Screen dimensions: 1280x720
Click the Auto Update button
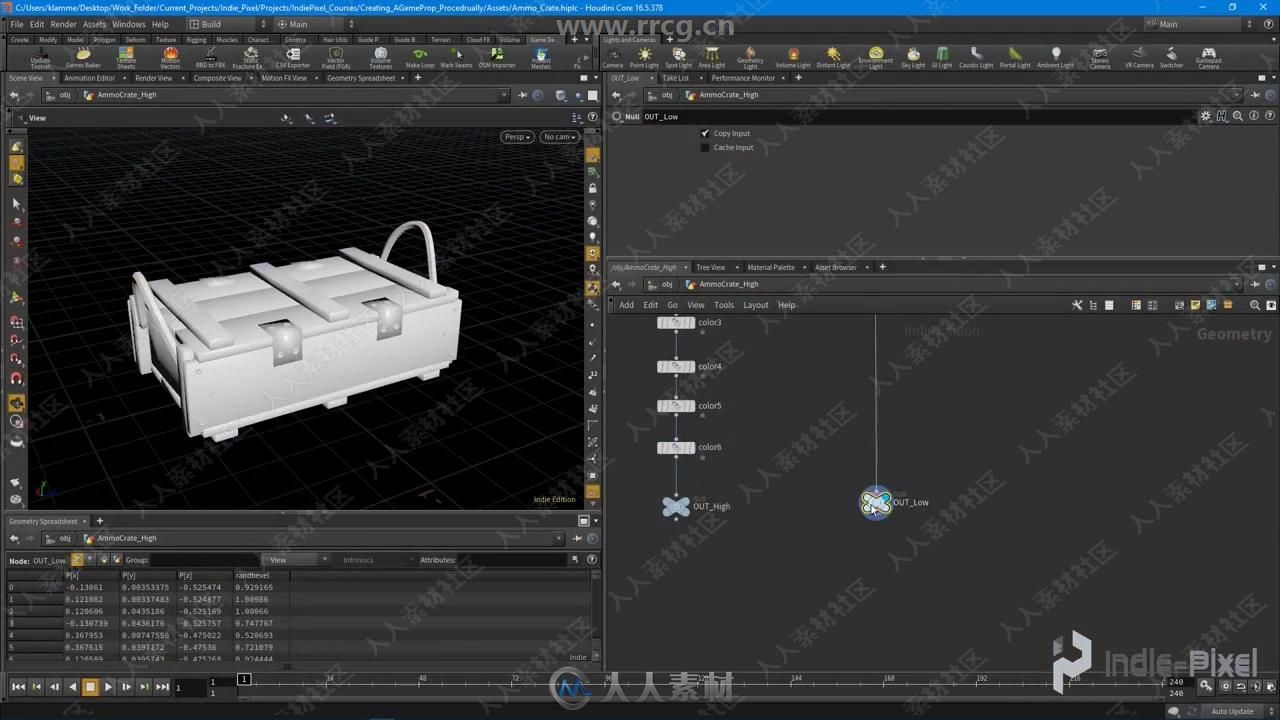tap(1232, 711)
